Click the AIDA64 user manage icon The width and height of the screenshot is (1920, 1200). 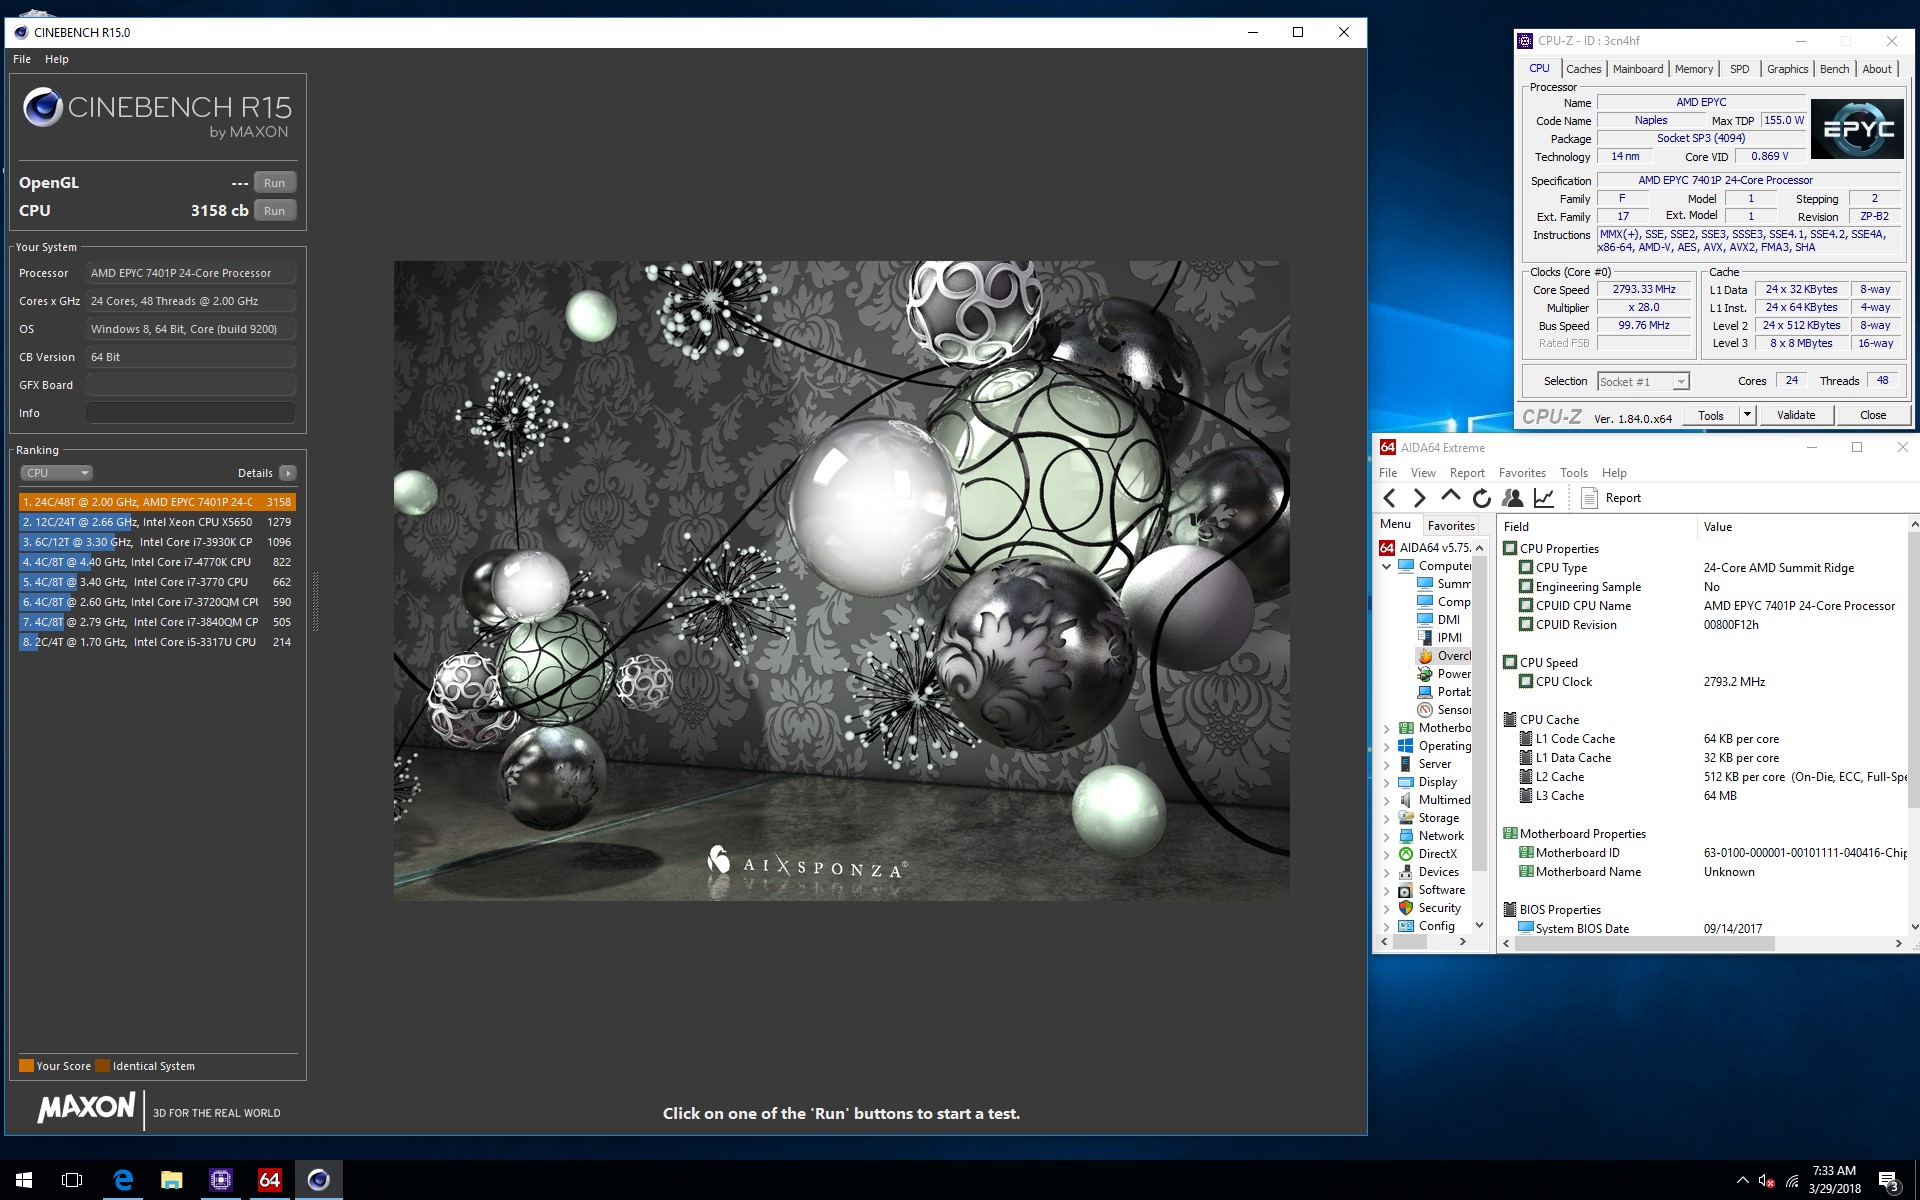[x=1513, y=498]
